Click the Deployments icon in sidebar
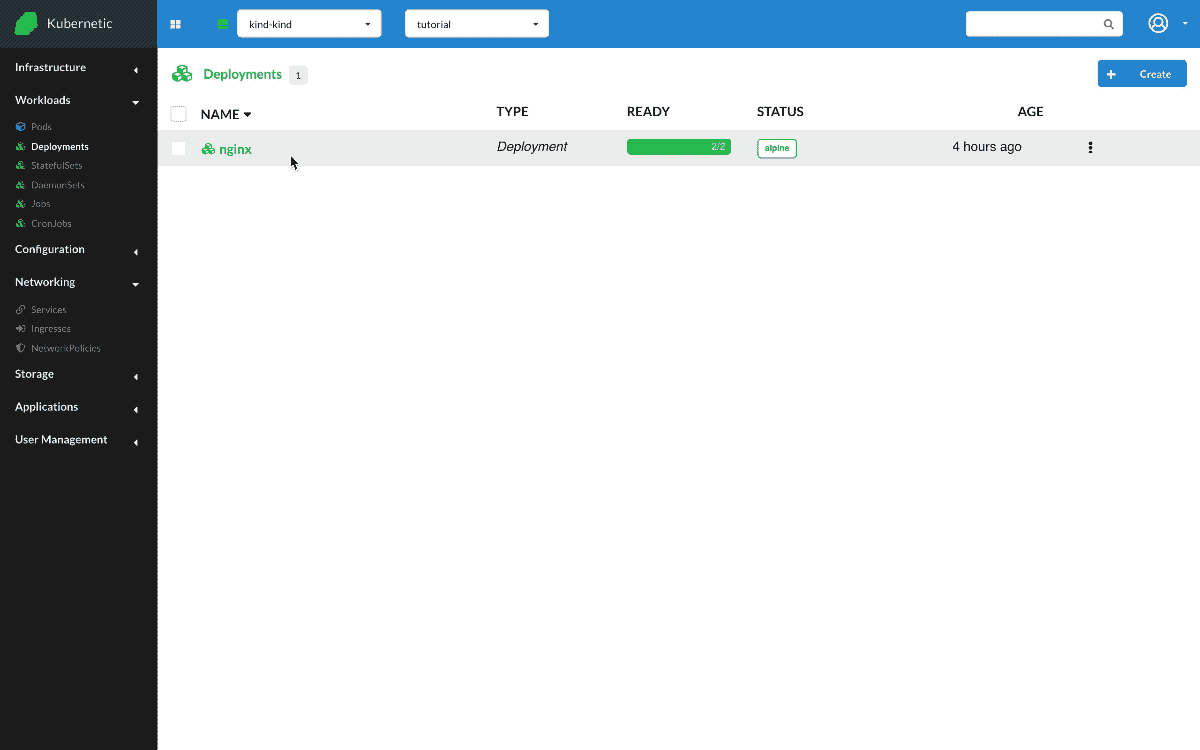Image resolution: width=1200 pixels, height=750 pixels. click(21, 146)
